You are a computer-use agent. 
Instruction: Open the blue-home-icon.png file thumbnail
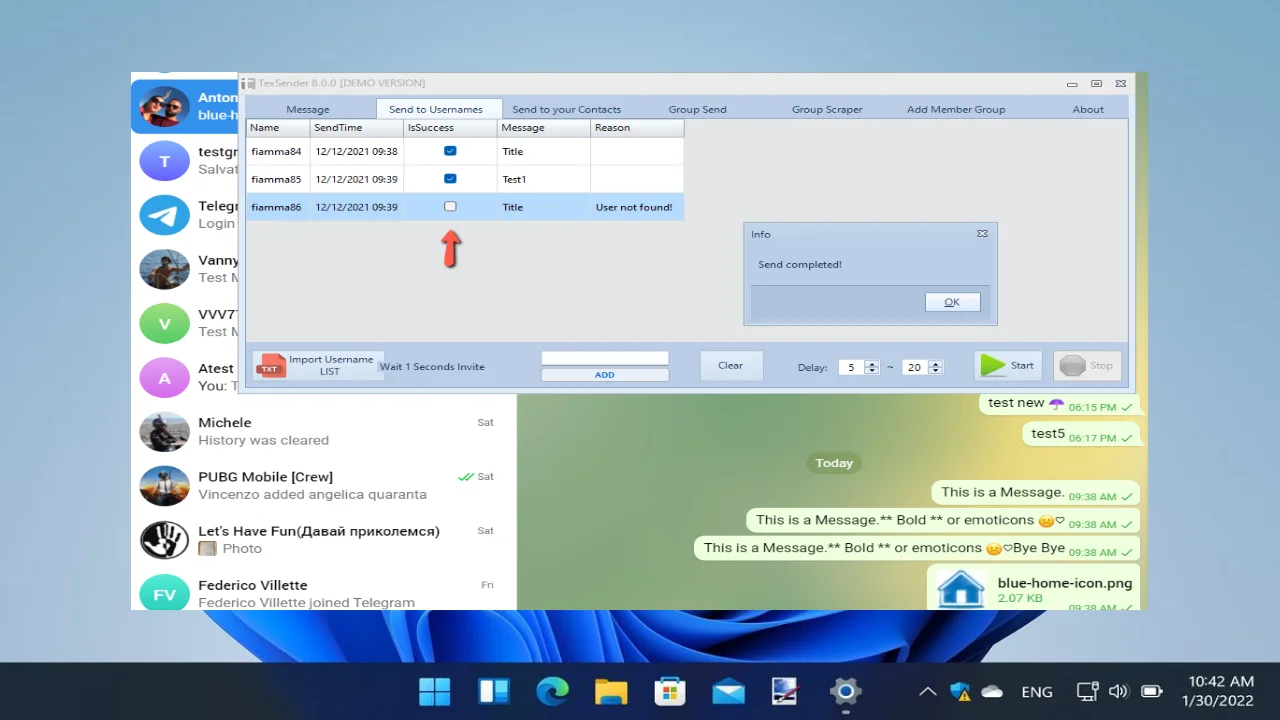(x=960, y=589)
